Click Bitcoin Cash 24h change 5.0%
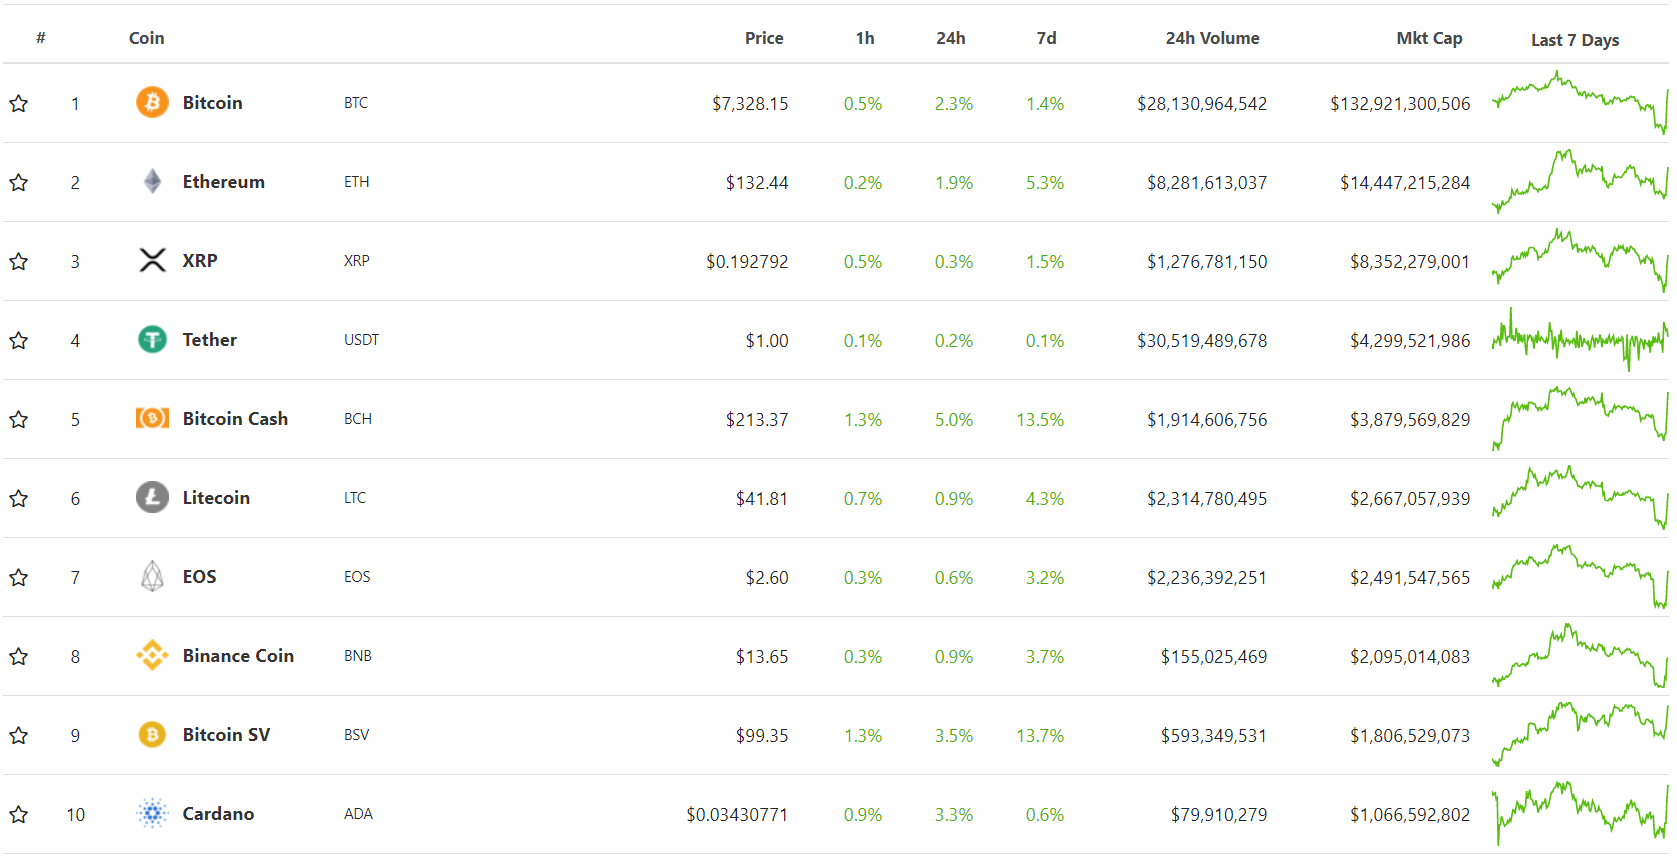 click(x=954, y=420)
